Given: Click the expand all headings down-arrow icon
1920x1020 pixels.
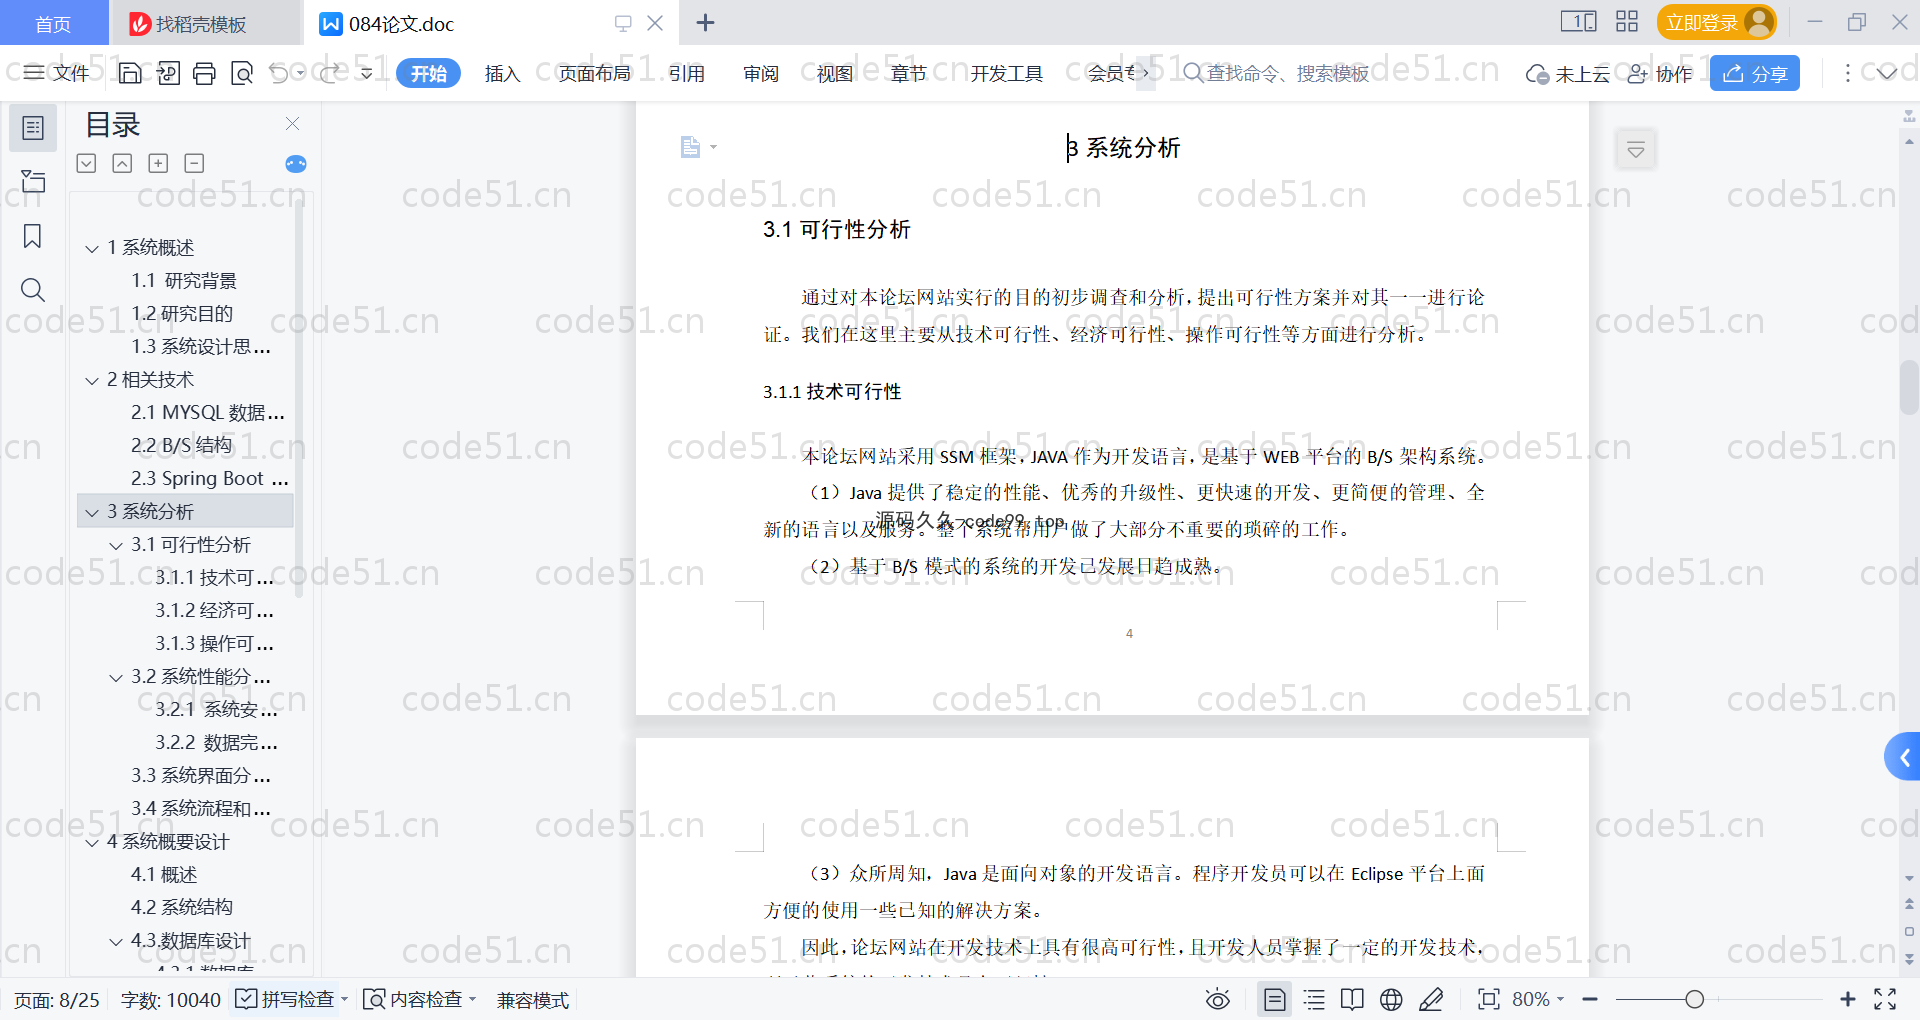Looking at the screenshot, I should (x=87, y=163).
